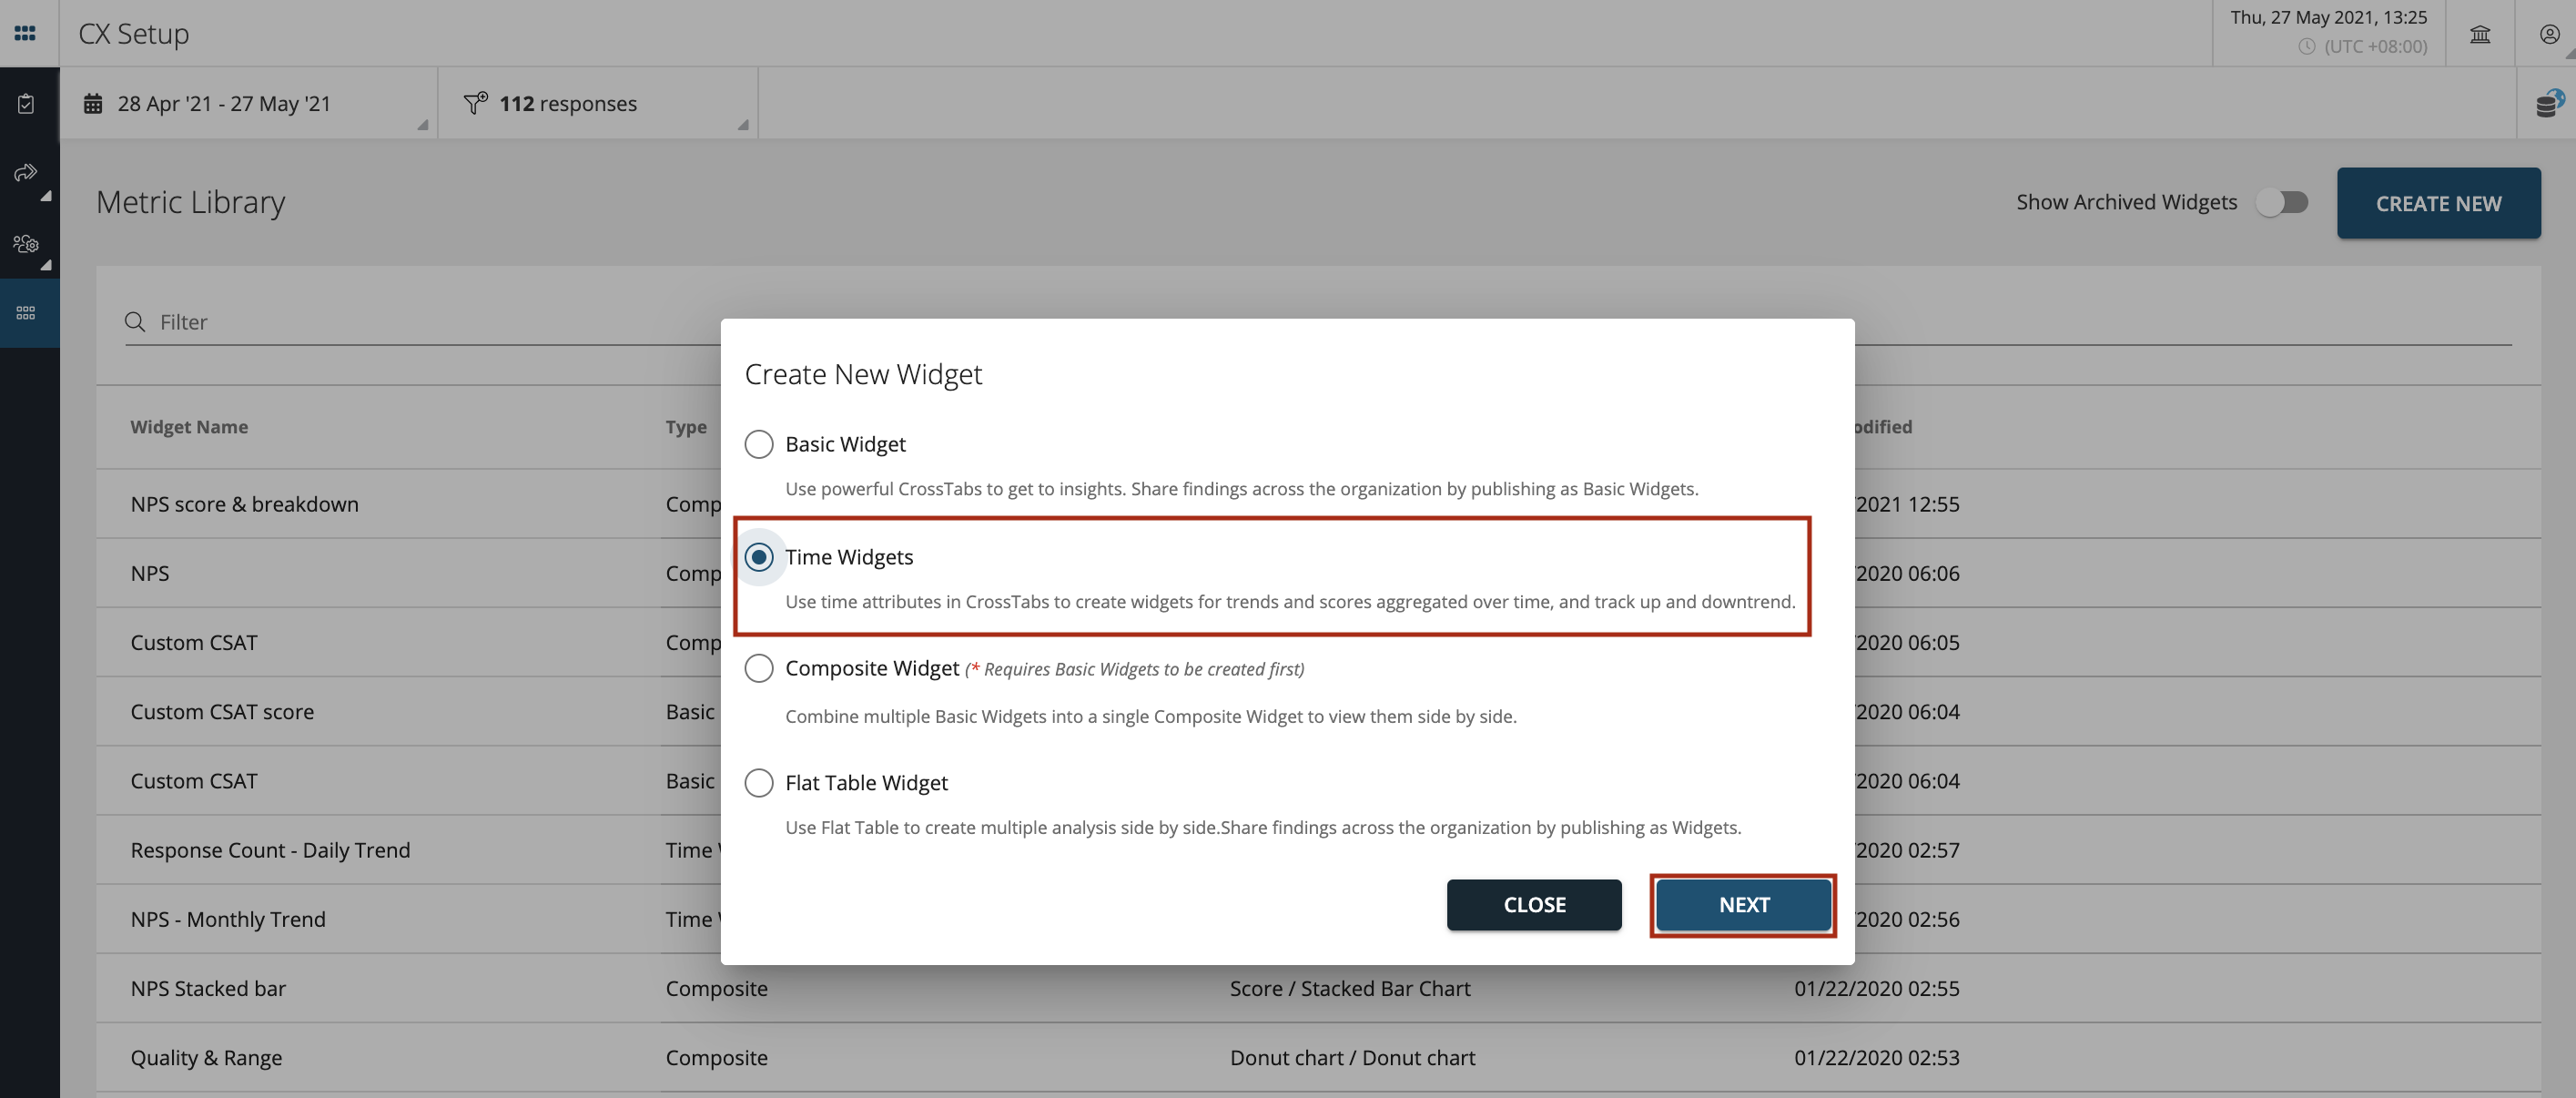Click the filter funnel icon beside responses
The height and width of the screenshot is (1098, 2576).
(475, 102)
